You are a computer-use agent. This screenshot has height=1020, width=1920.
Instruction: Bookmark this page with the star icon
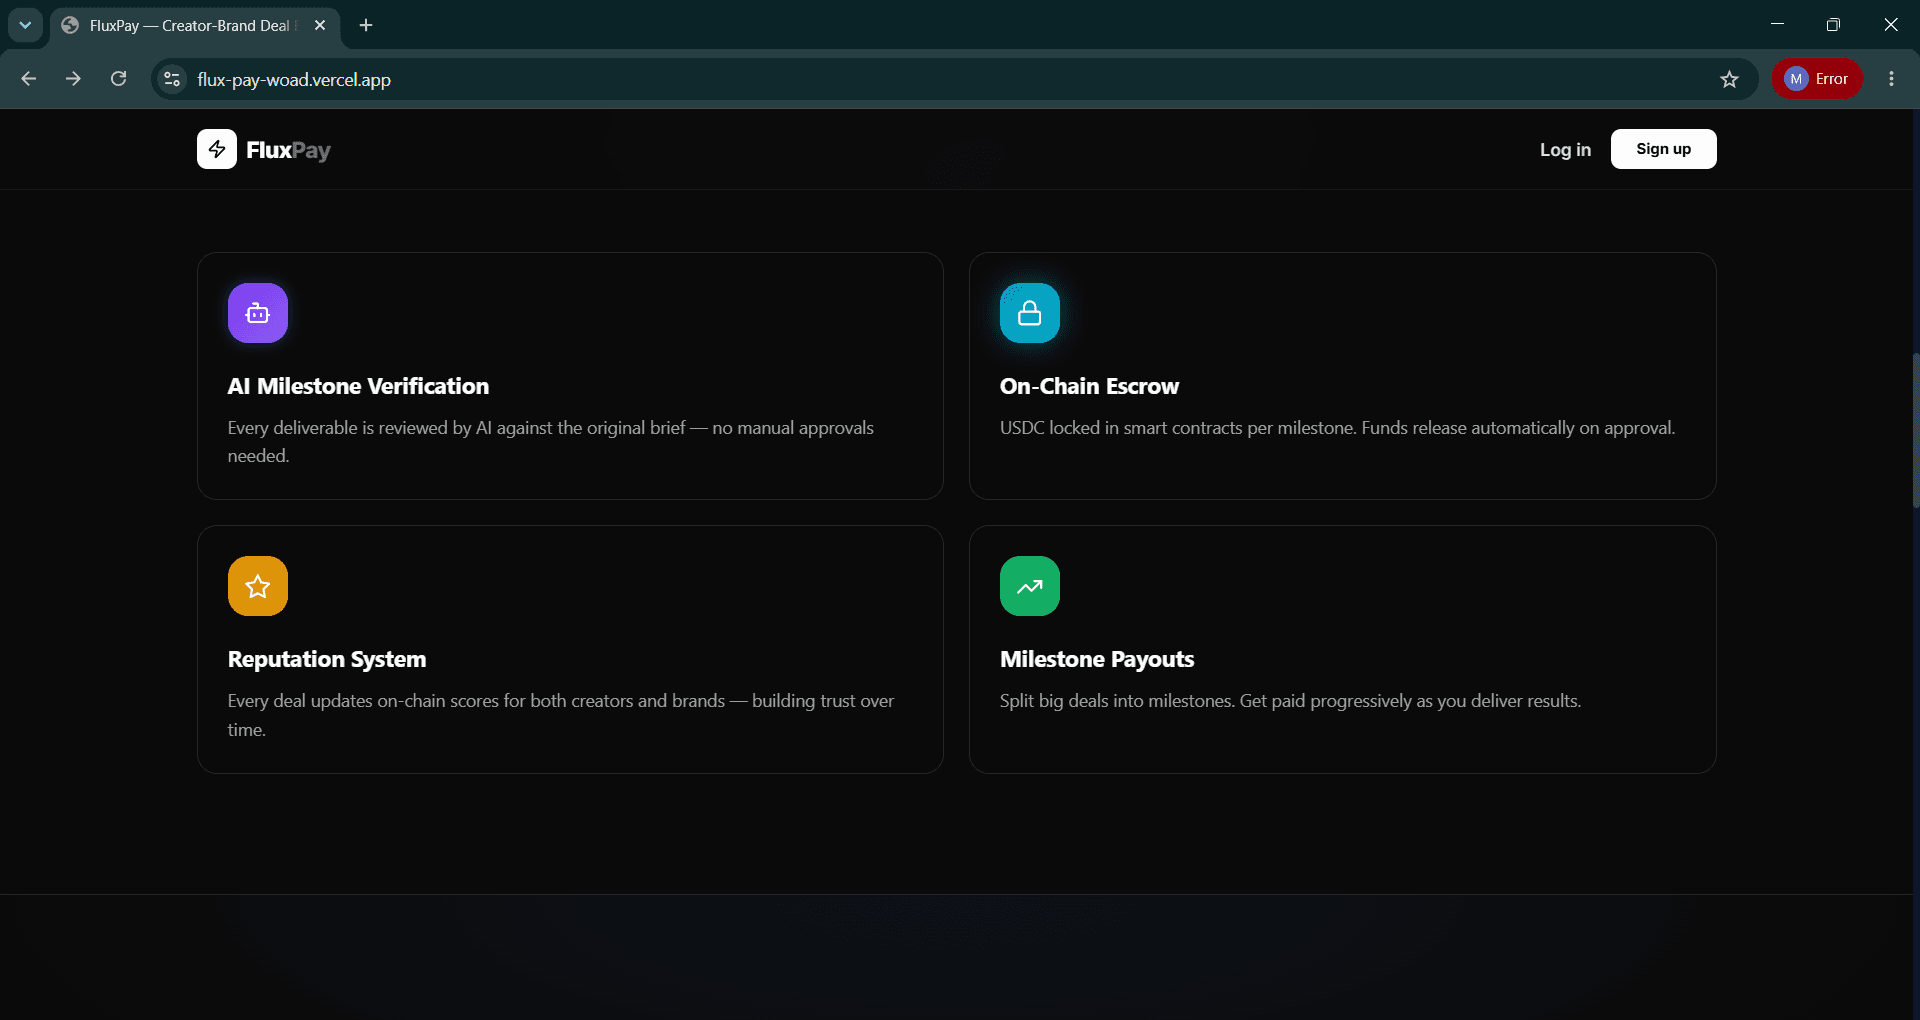1730,79
